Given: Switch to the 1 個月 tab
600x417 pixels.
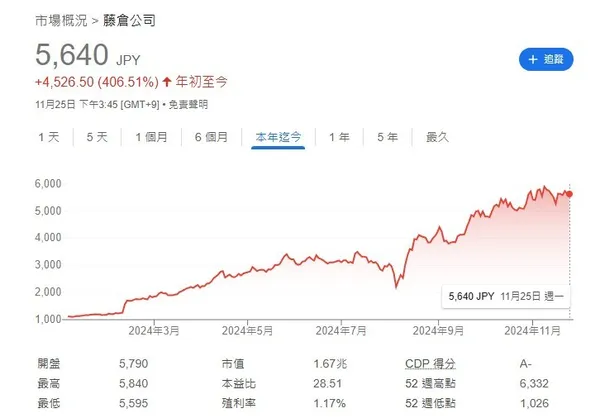Looking at the screenshot, I should click(x=152, y=137).
